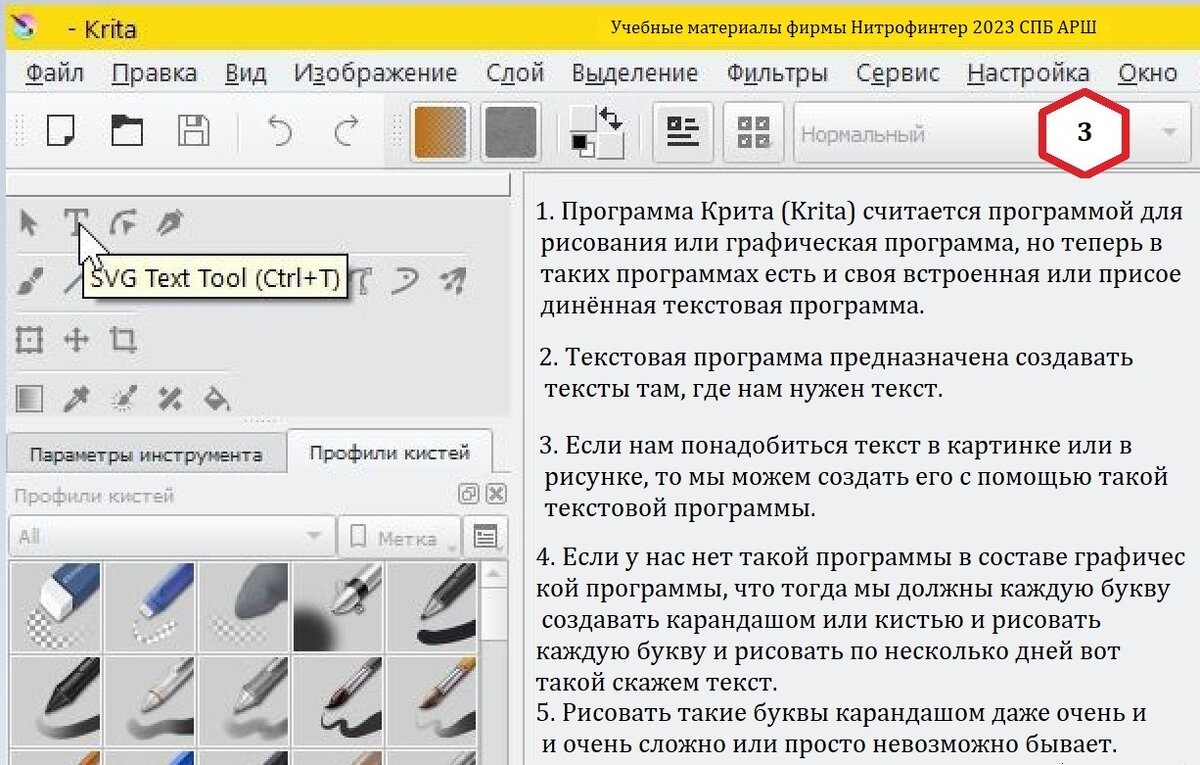Viewport: 1200px width, 765px height.
Task: Select the Edit Shapes tool
Action: click(x=122, y=223)
